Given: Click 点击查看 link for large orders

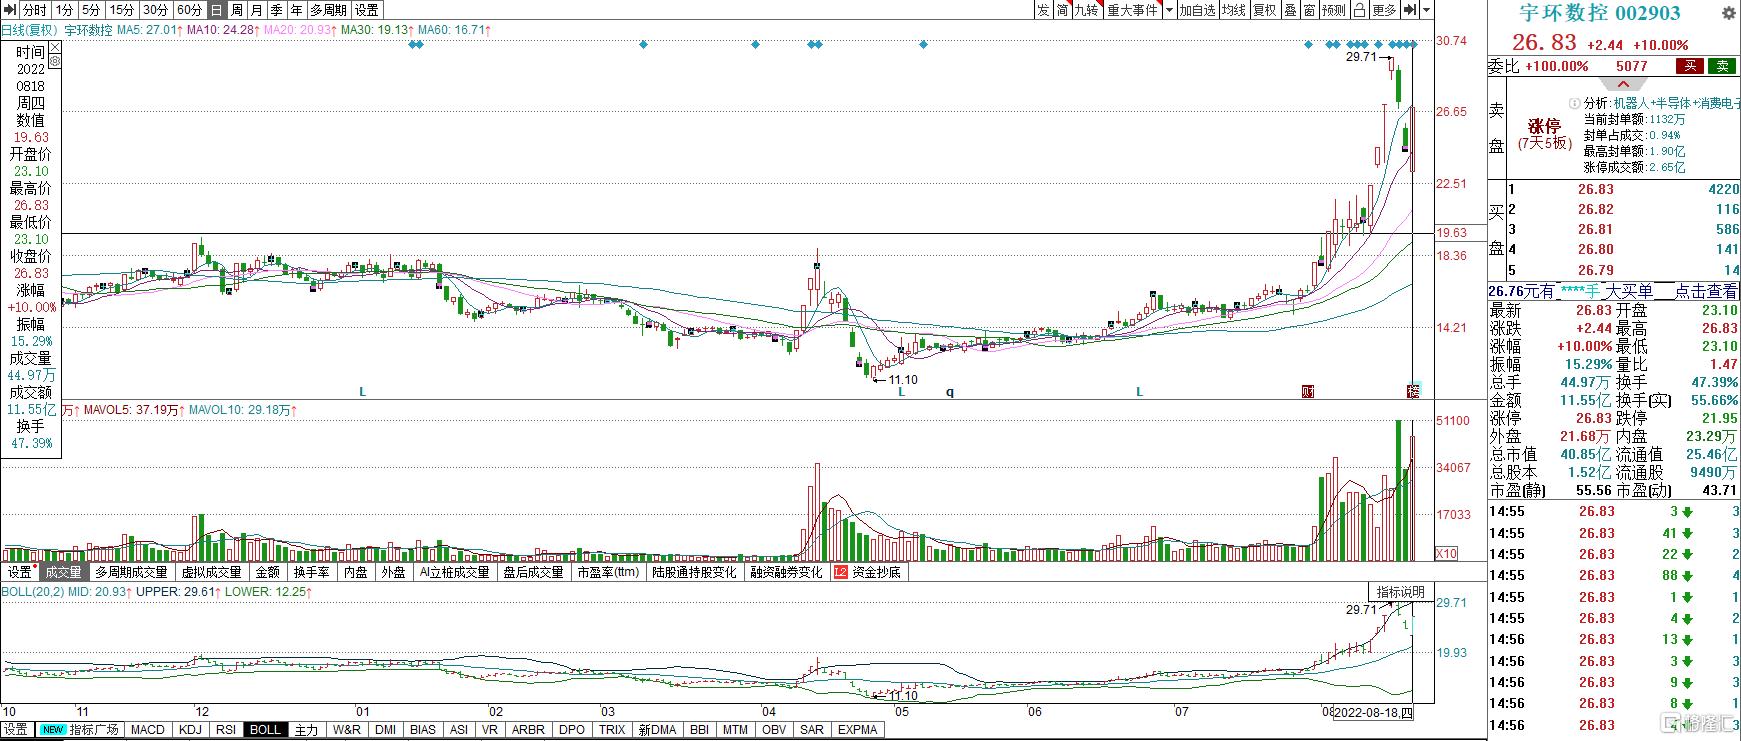Looking at the screenshot, I should click(x=1706, y=291).
